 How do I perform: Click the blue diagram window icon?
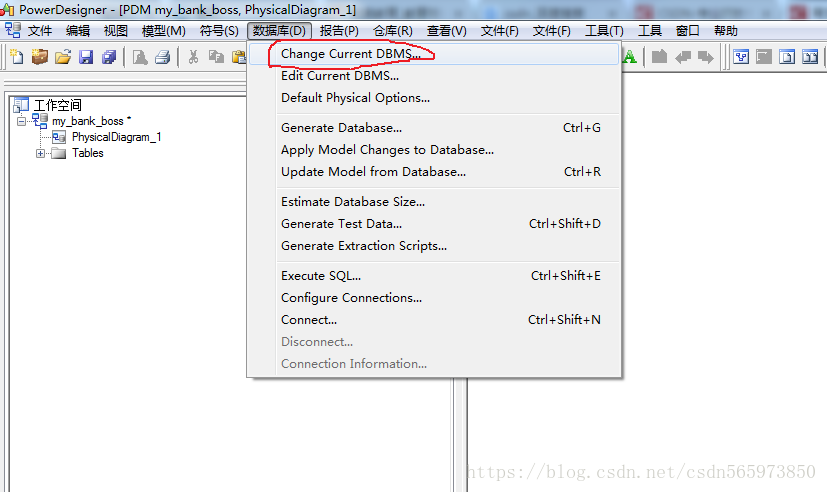tap(741, 56)
